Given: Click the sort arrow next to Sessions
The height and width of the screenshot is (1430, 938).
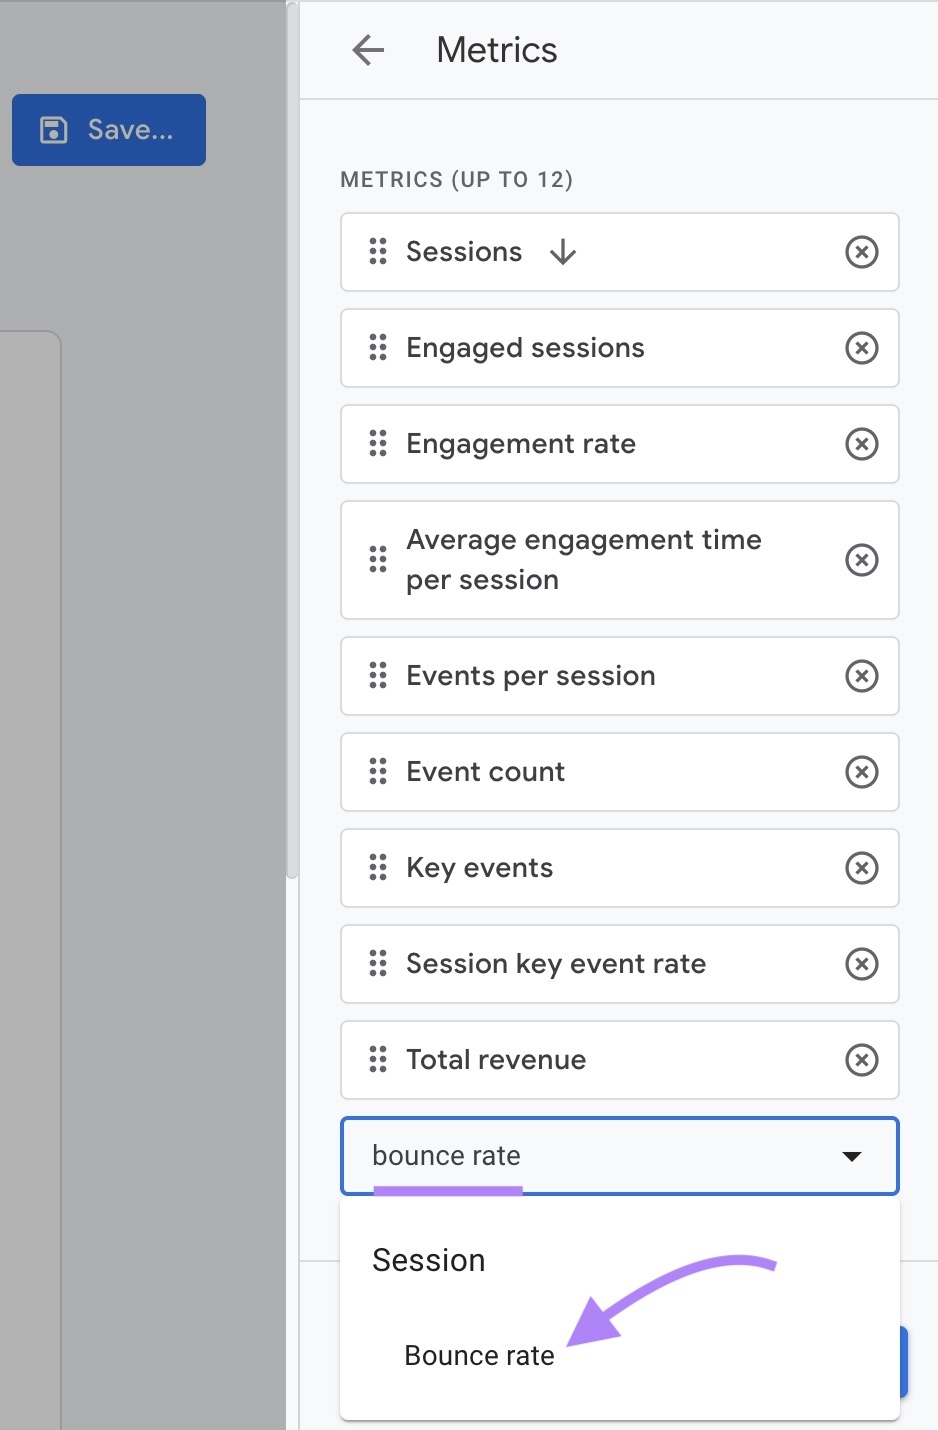Looking at the screenshot, I should pos(563,252).
